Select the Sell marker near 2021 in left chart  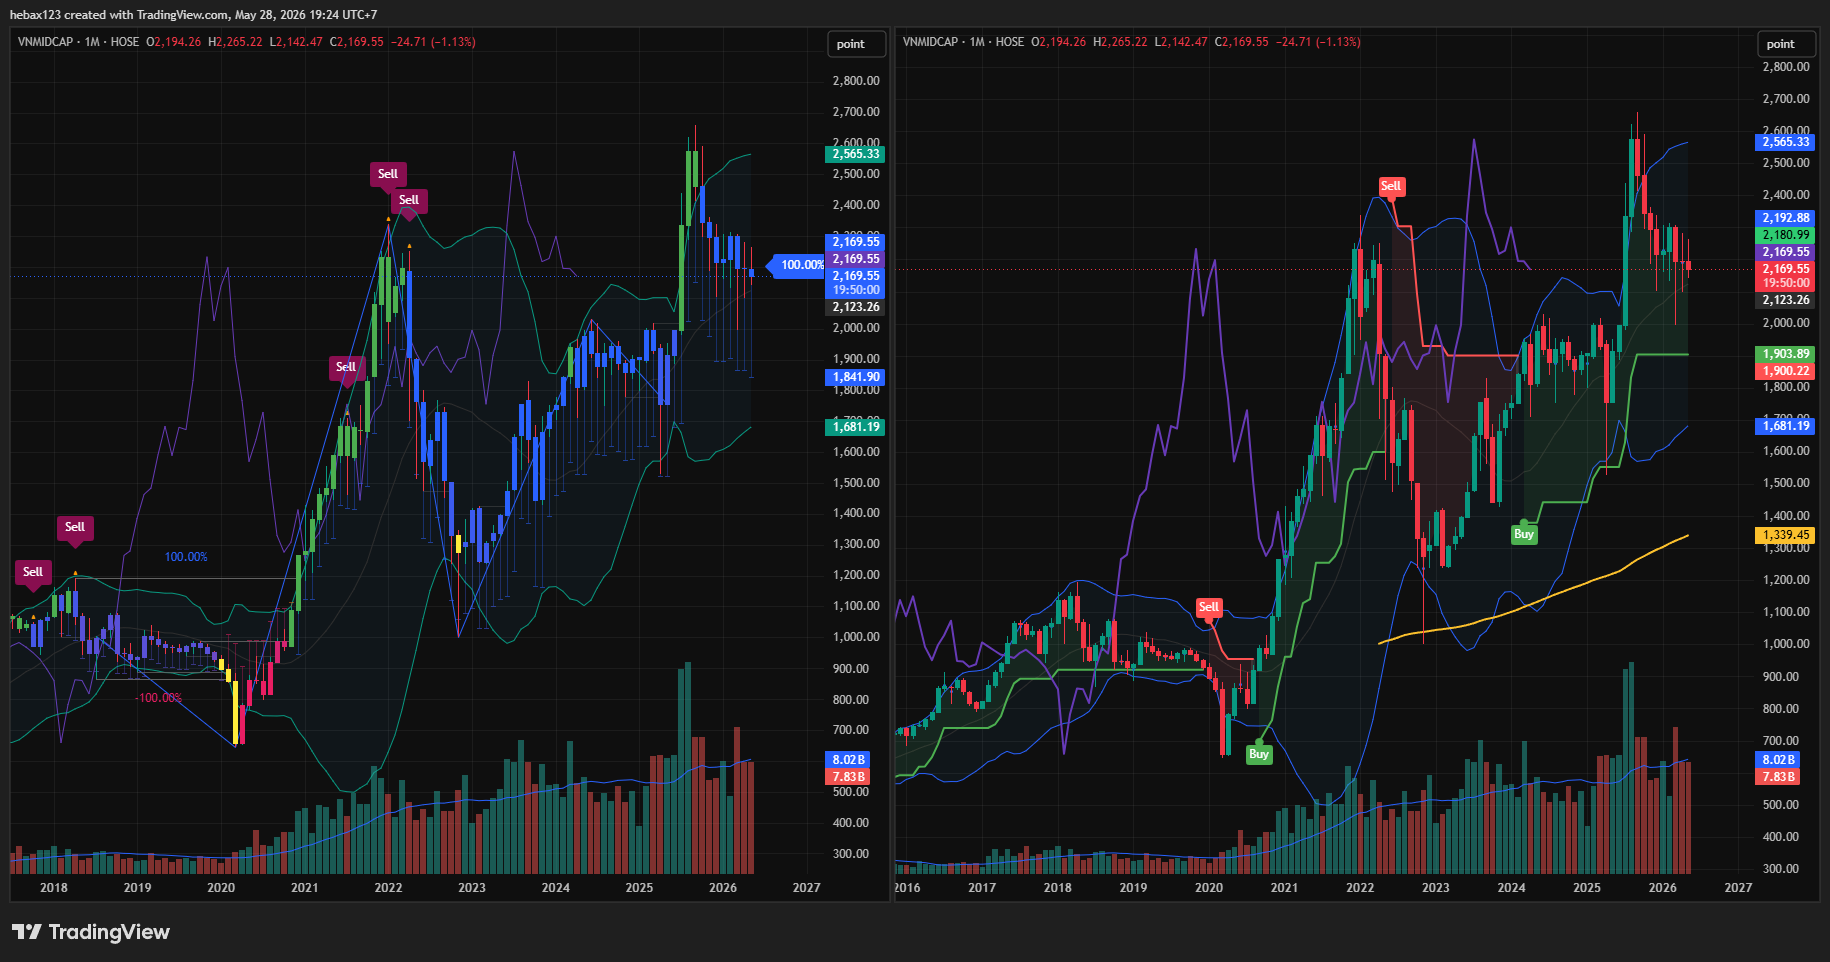pyautogui.click(x=346, y=367)
